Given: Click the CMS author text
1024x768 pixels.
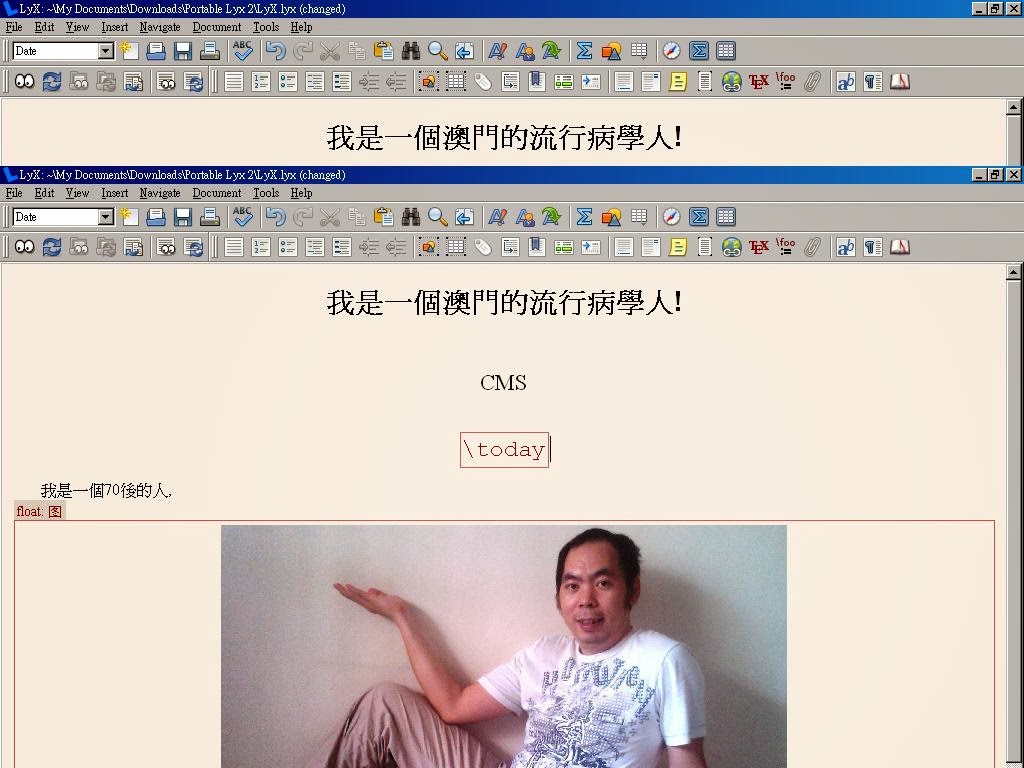Looking at the screenshot, I should pos(503,383).
